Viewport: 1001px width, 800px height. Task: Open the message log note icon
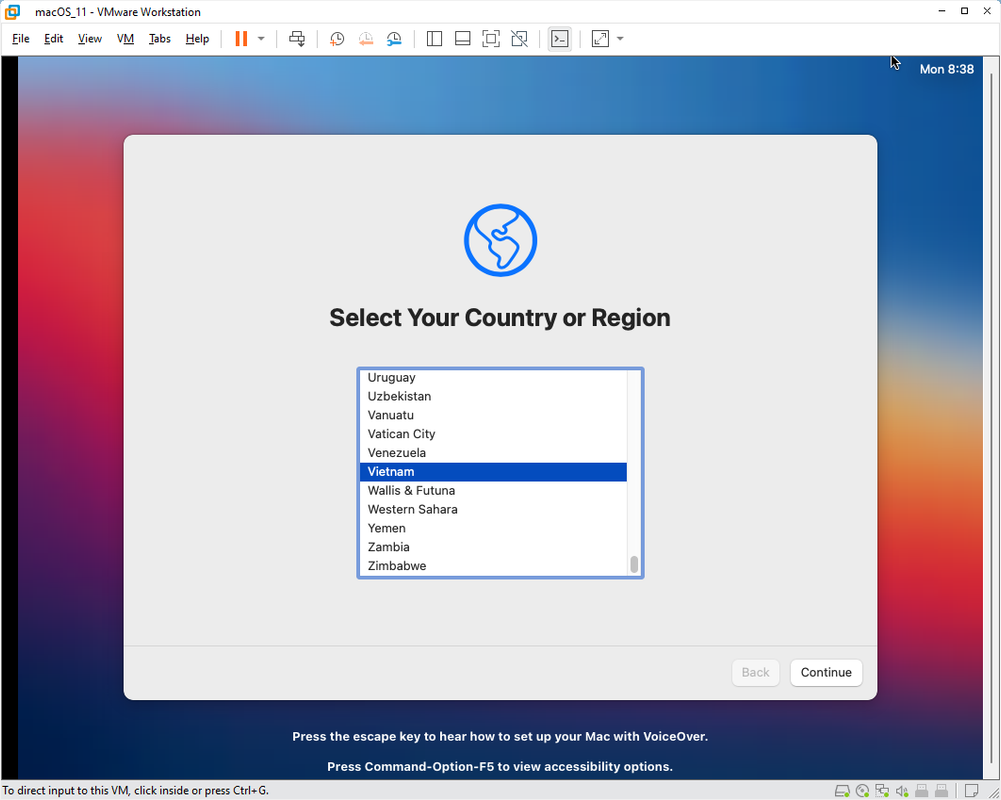[971, 791]
